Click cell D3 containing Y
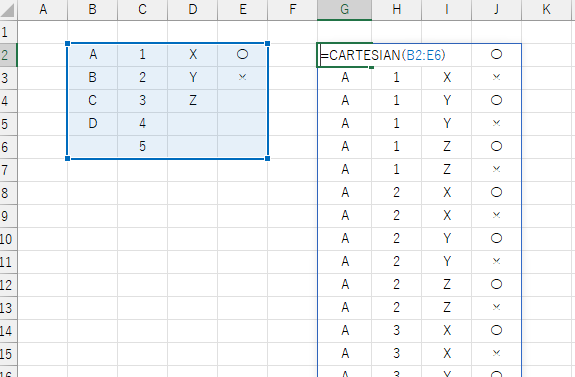 (193, 78)
